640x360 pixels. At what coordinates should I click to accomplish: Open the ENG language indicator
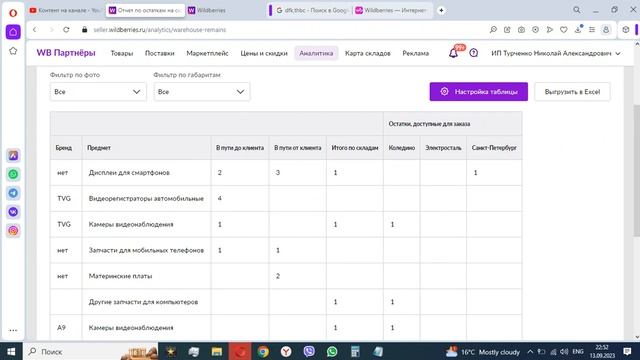[x=578, y=351]
